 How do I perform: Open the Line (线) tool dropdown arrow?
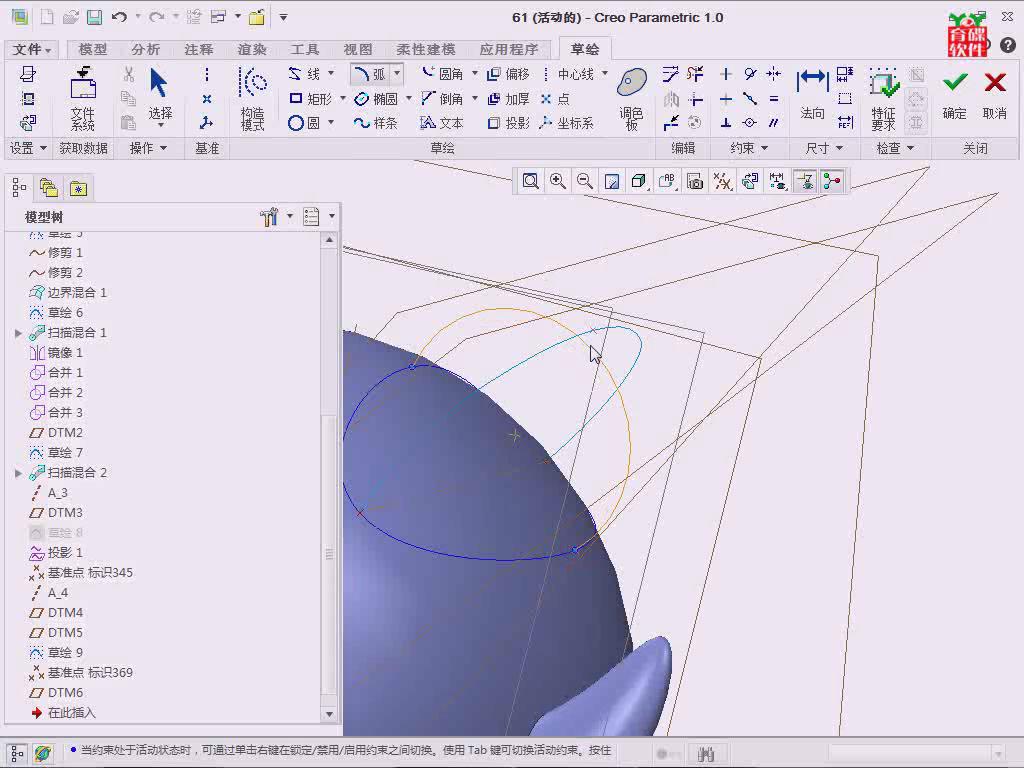tap(331, 73)
